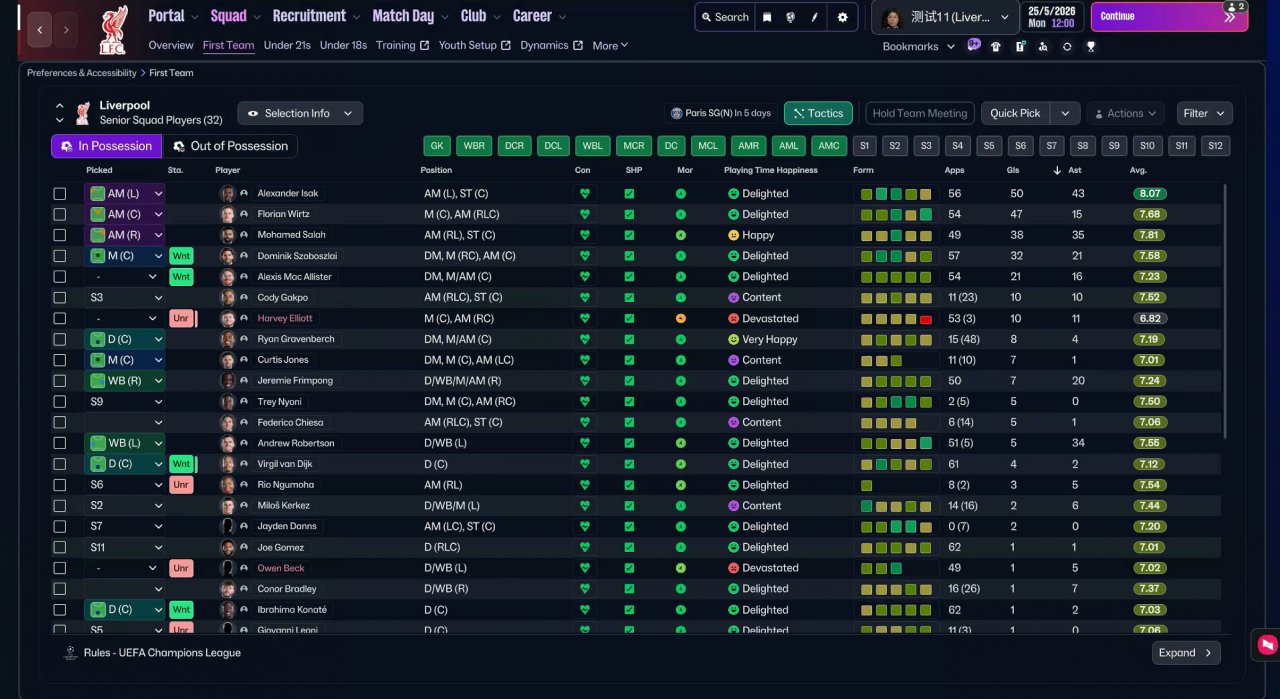
Task: Open the settings gear in the top toolbar
Action: (842, 17)
